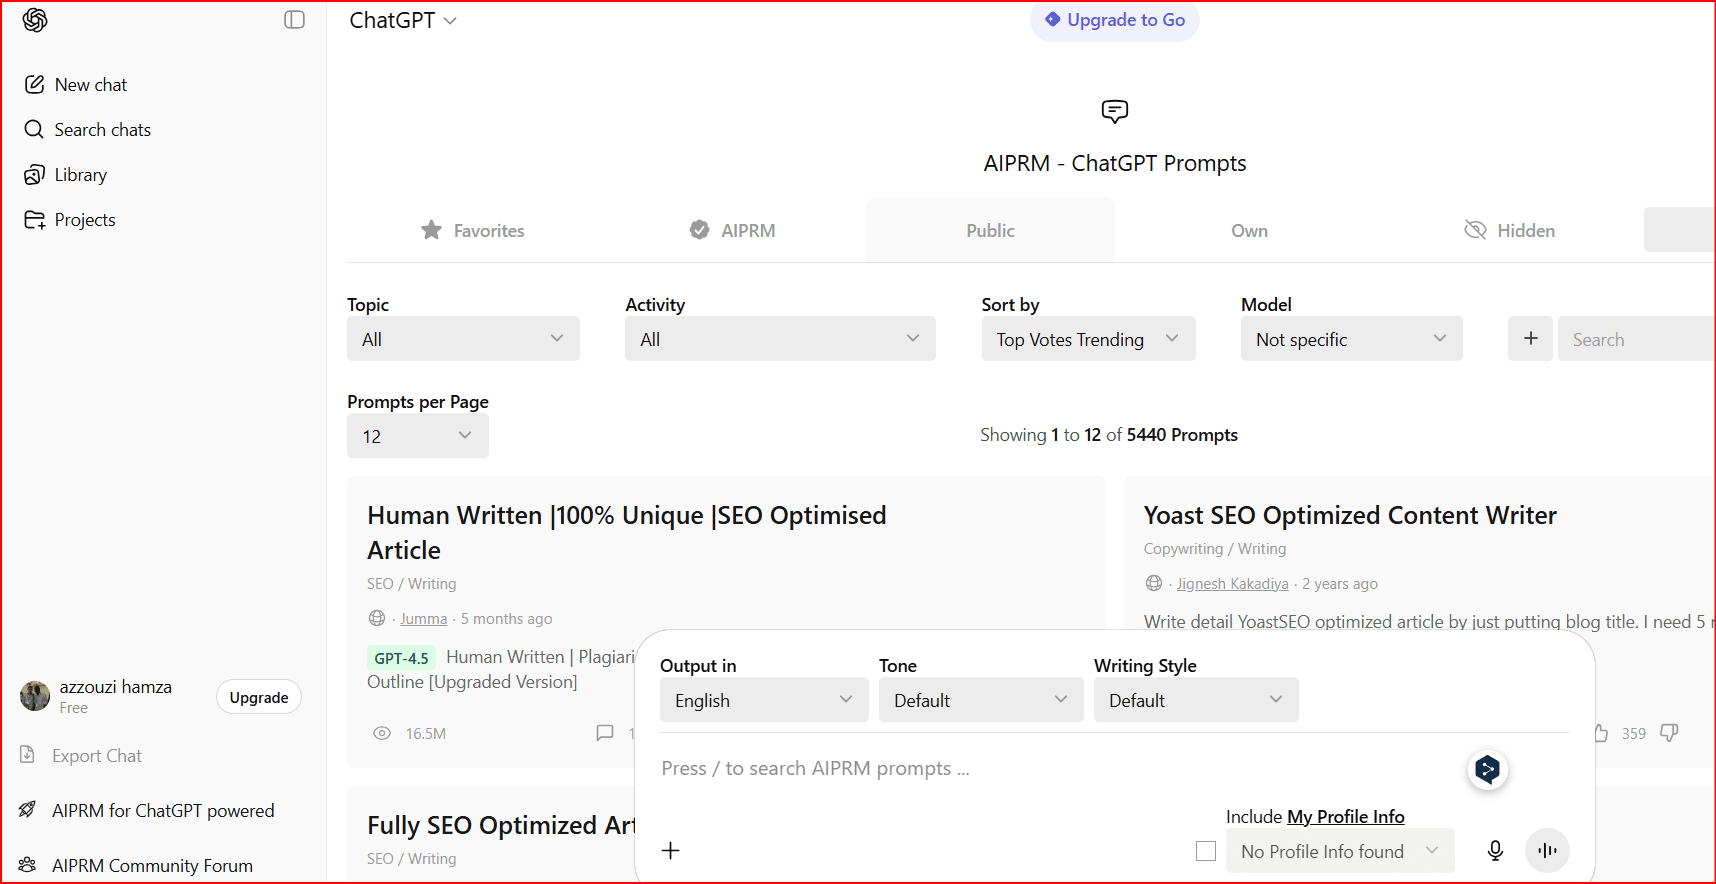Screen dimensions: 1716x884
Task: Click the microphone dictate icon
Action: click(x=1495, y=851)
